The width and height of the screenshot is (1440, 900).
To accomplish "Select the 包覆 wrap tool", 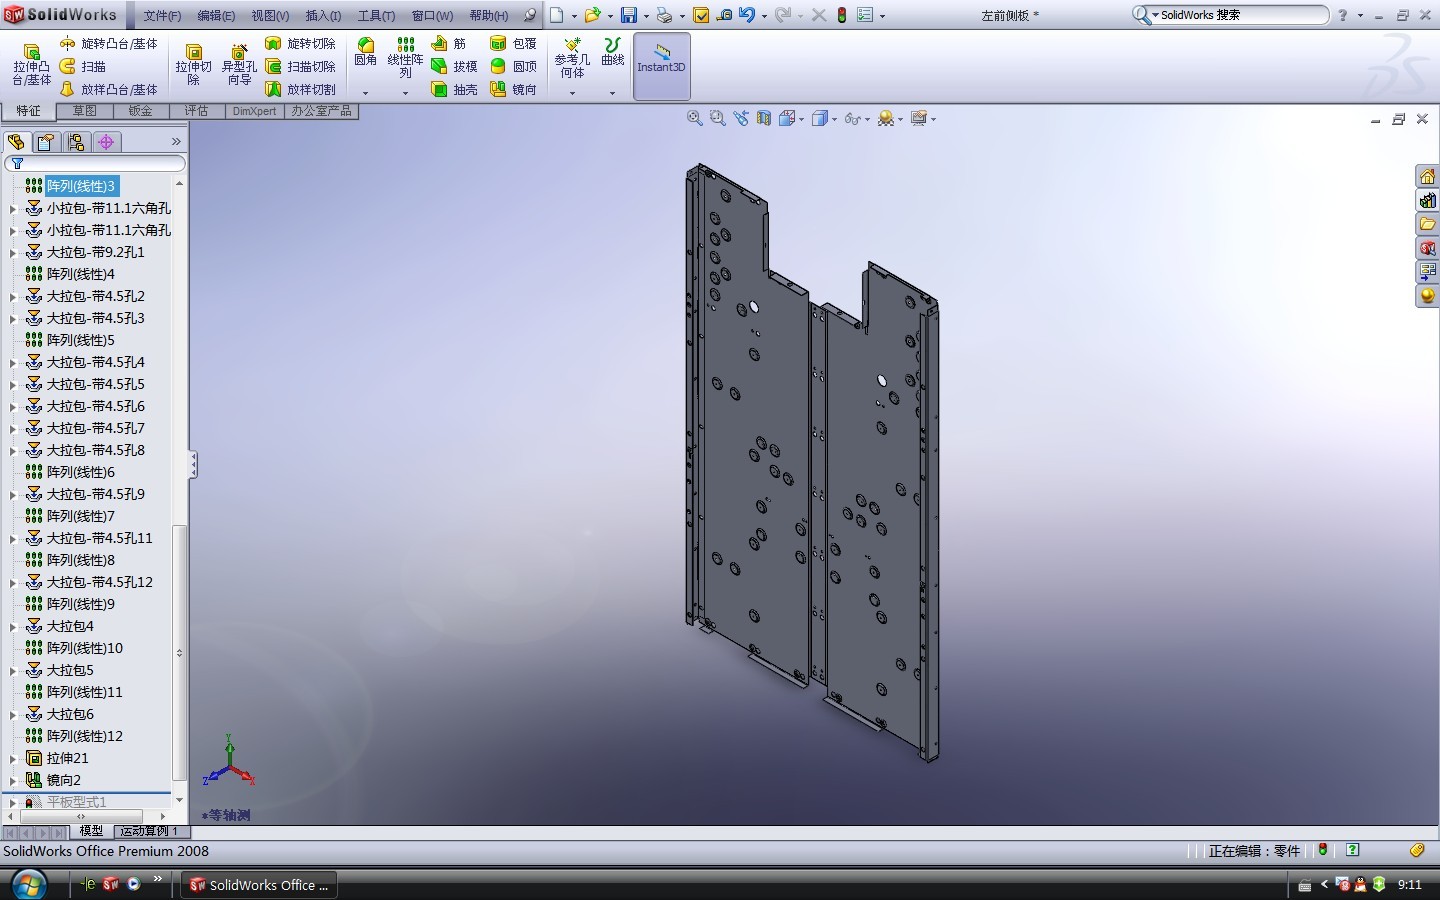I will tap(513, 43).
